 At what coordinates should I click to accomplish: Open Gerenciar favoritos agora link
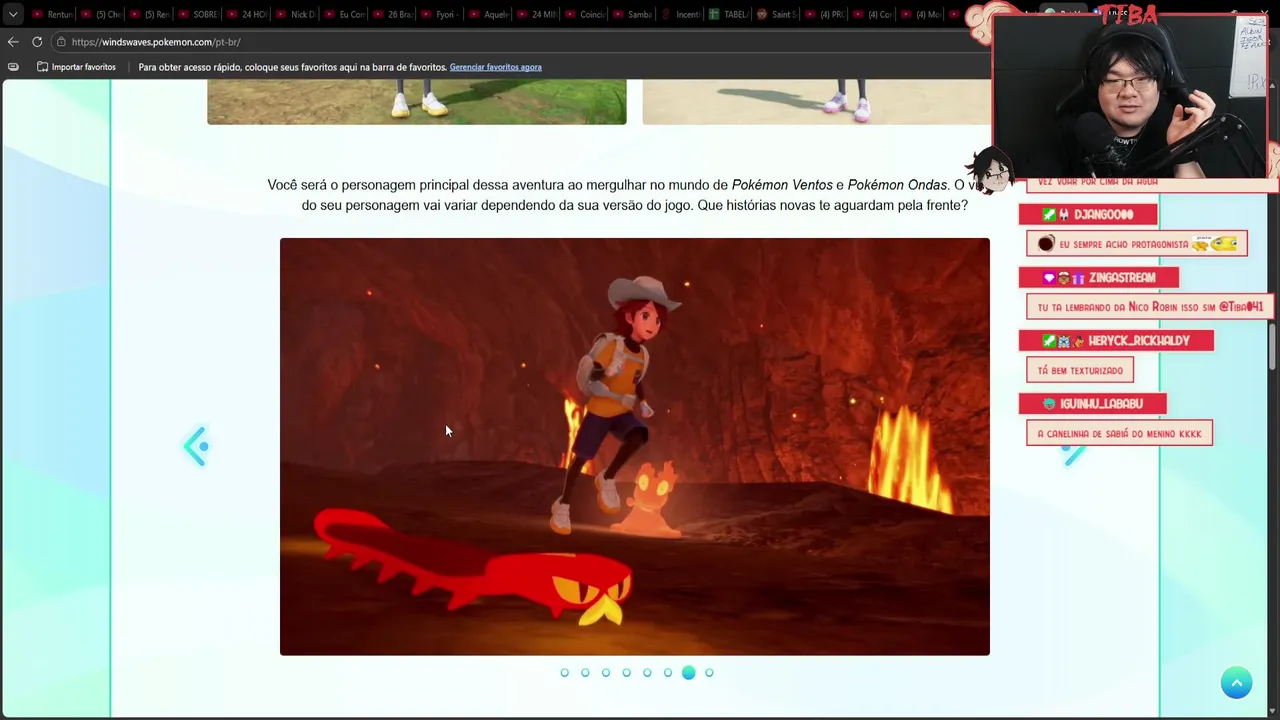[x=495, y=67]
